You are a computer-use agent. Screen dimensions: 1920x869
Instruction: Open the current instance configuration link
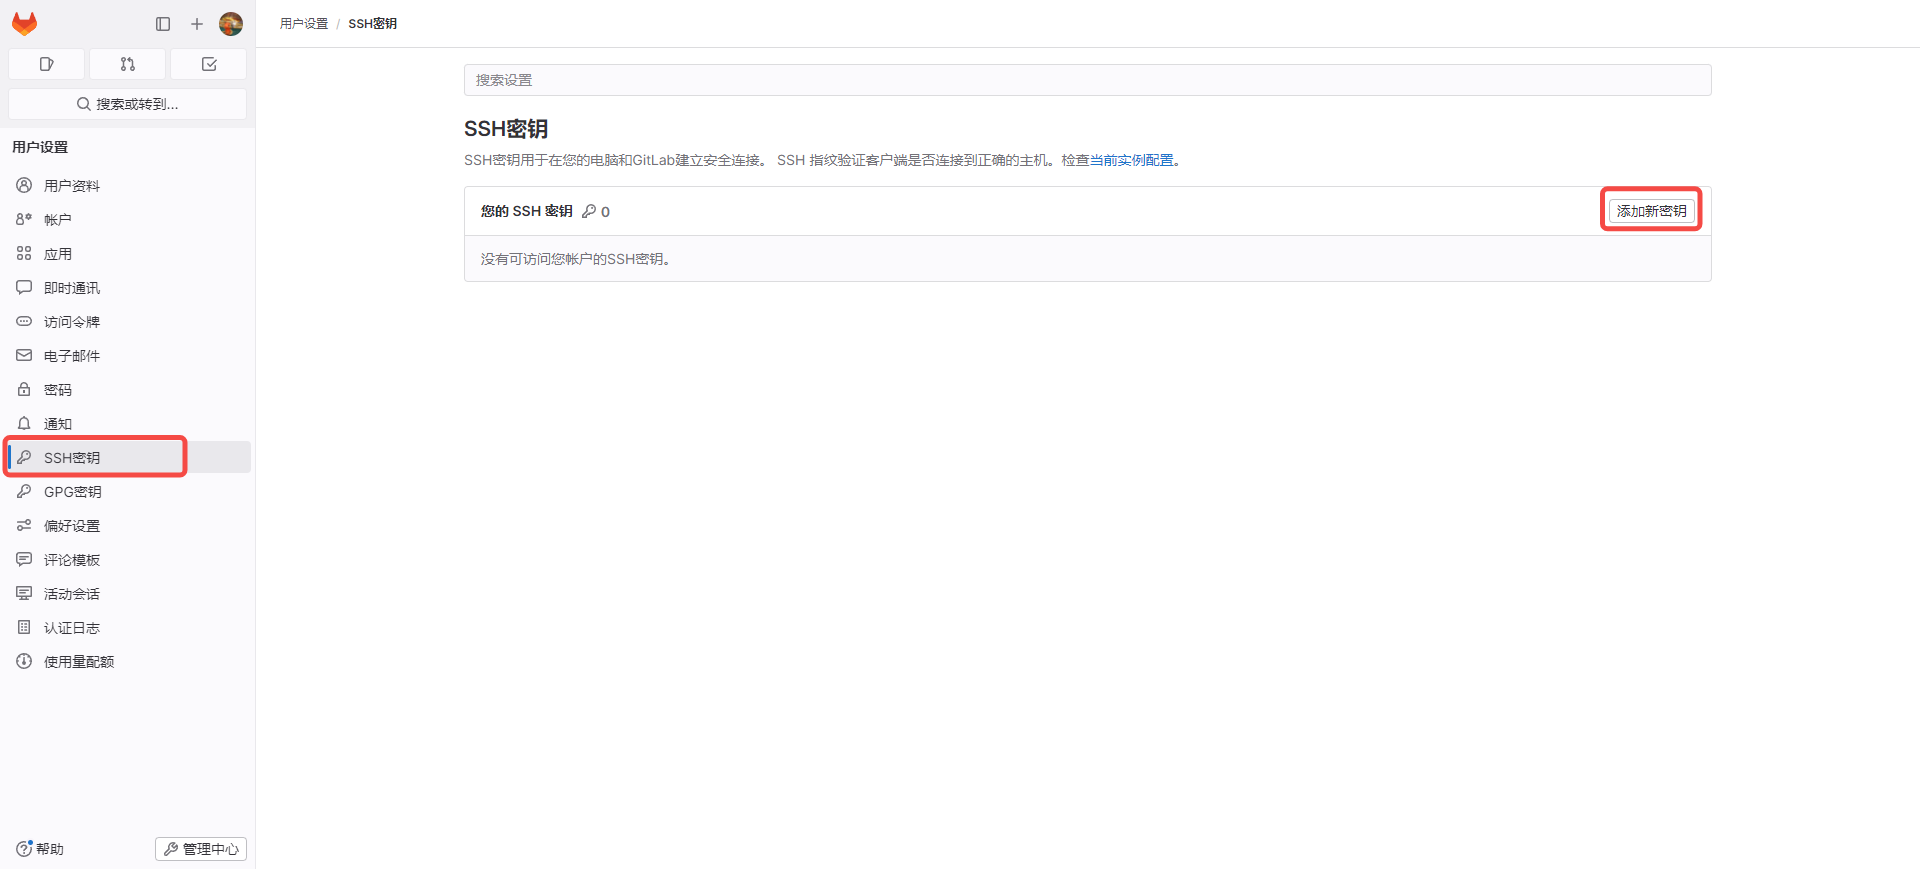point(1131,160)
